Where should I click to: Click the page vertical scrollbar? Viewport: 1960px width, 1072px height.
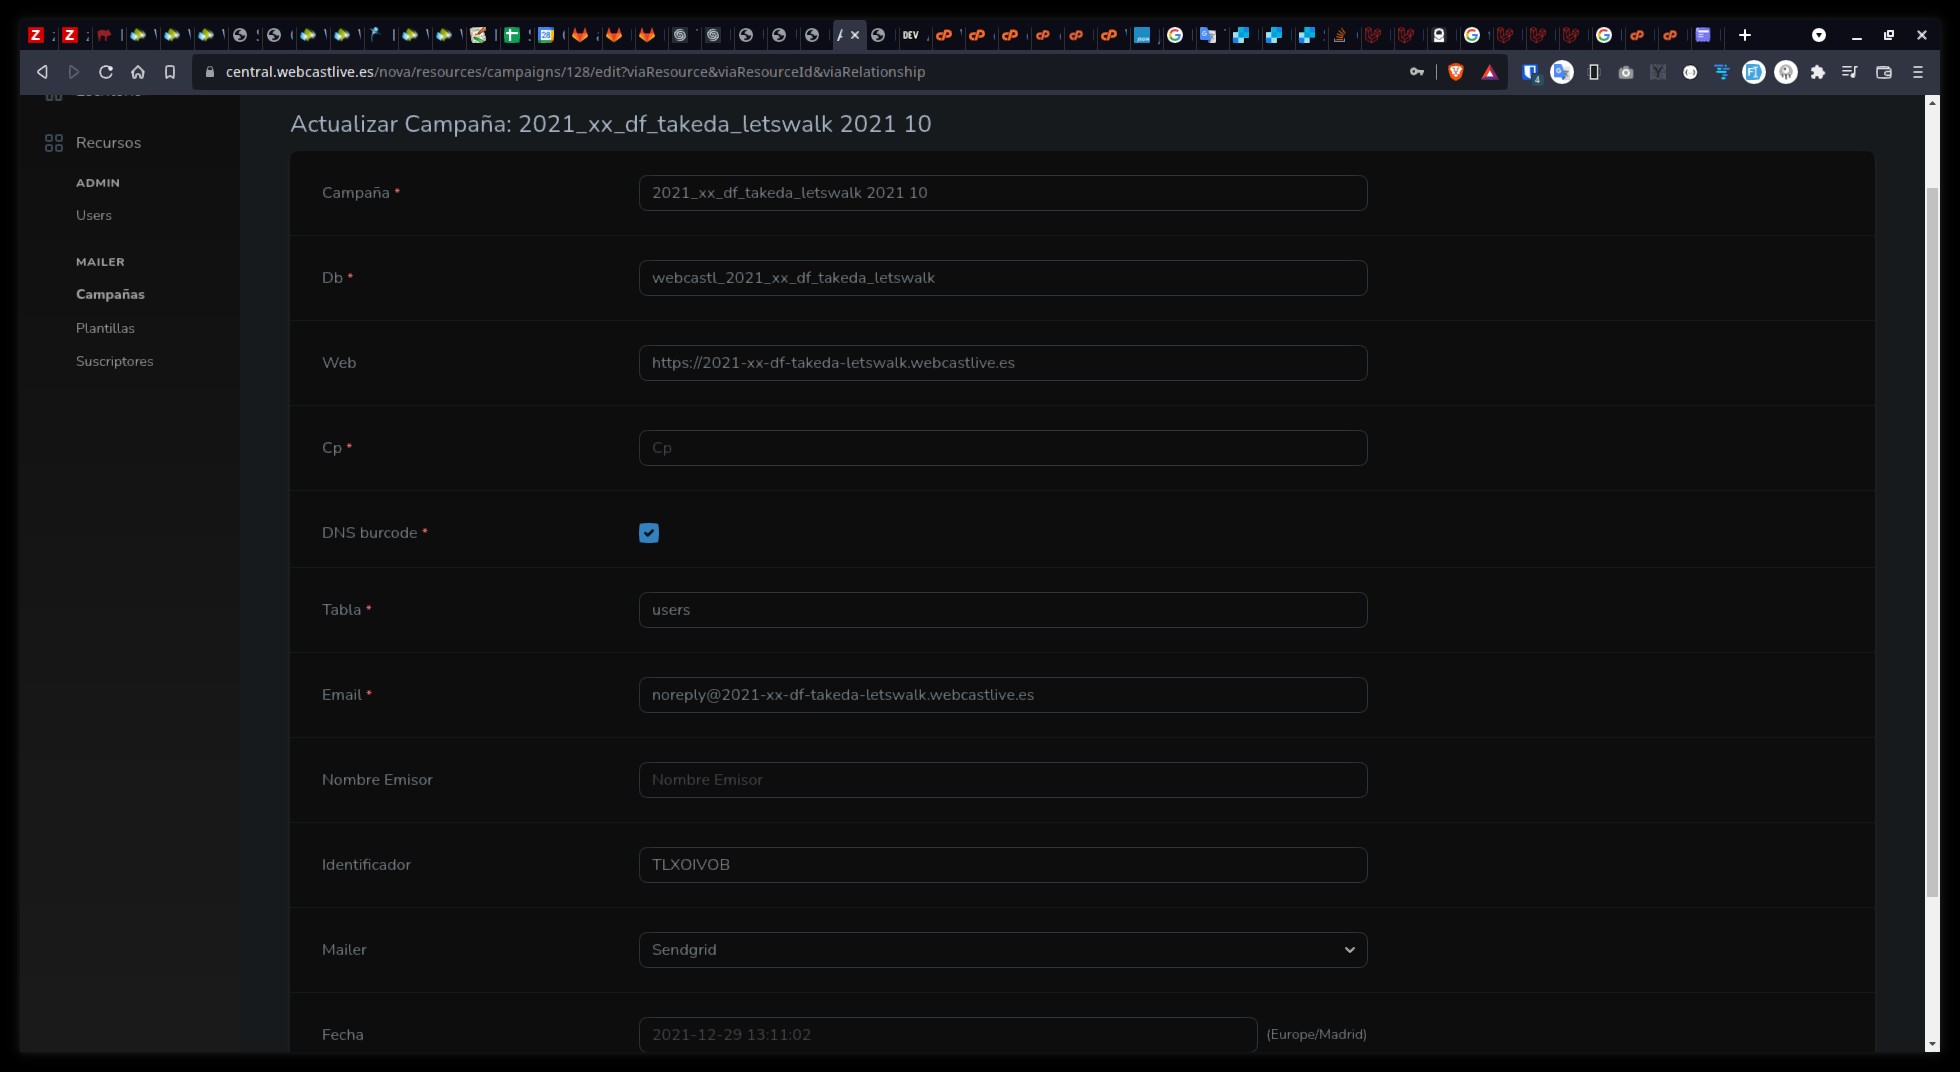[1932, 540]
